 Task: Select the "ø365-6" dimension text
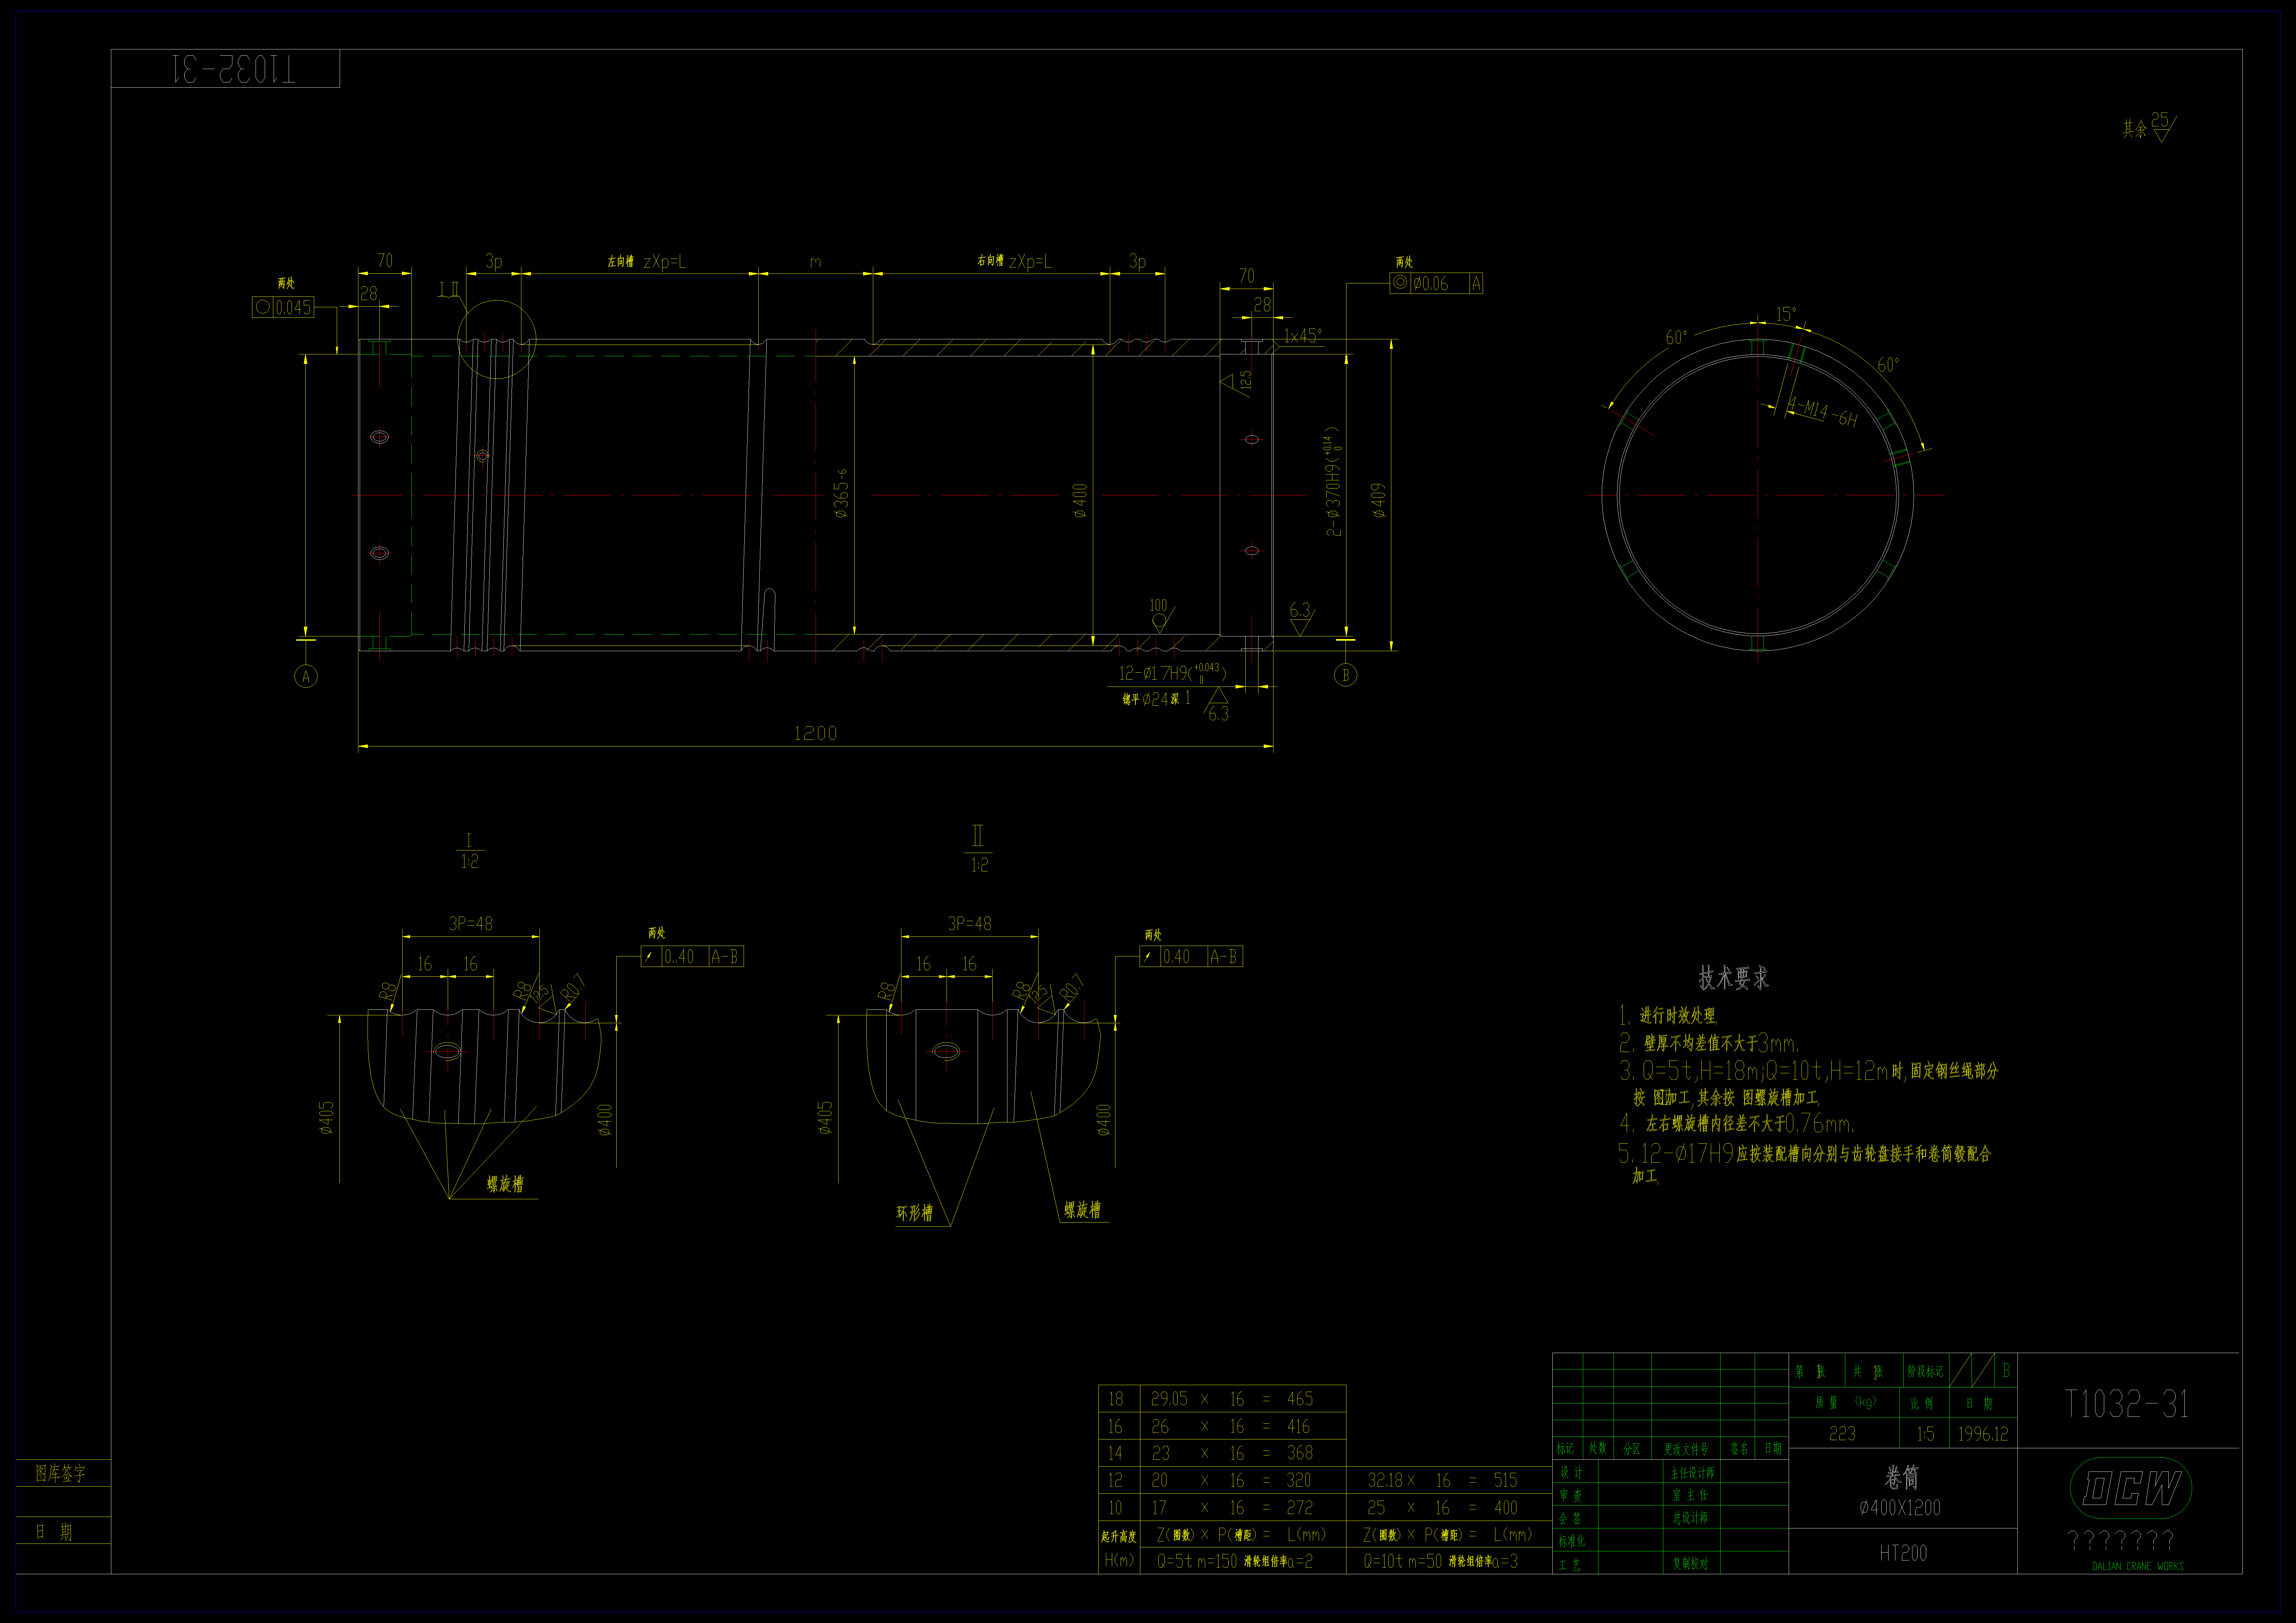click(x=841, y=493)
